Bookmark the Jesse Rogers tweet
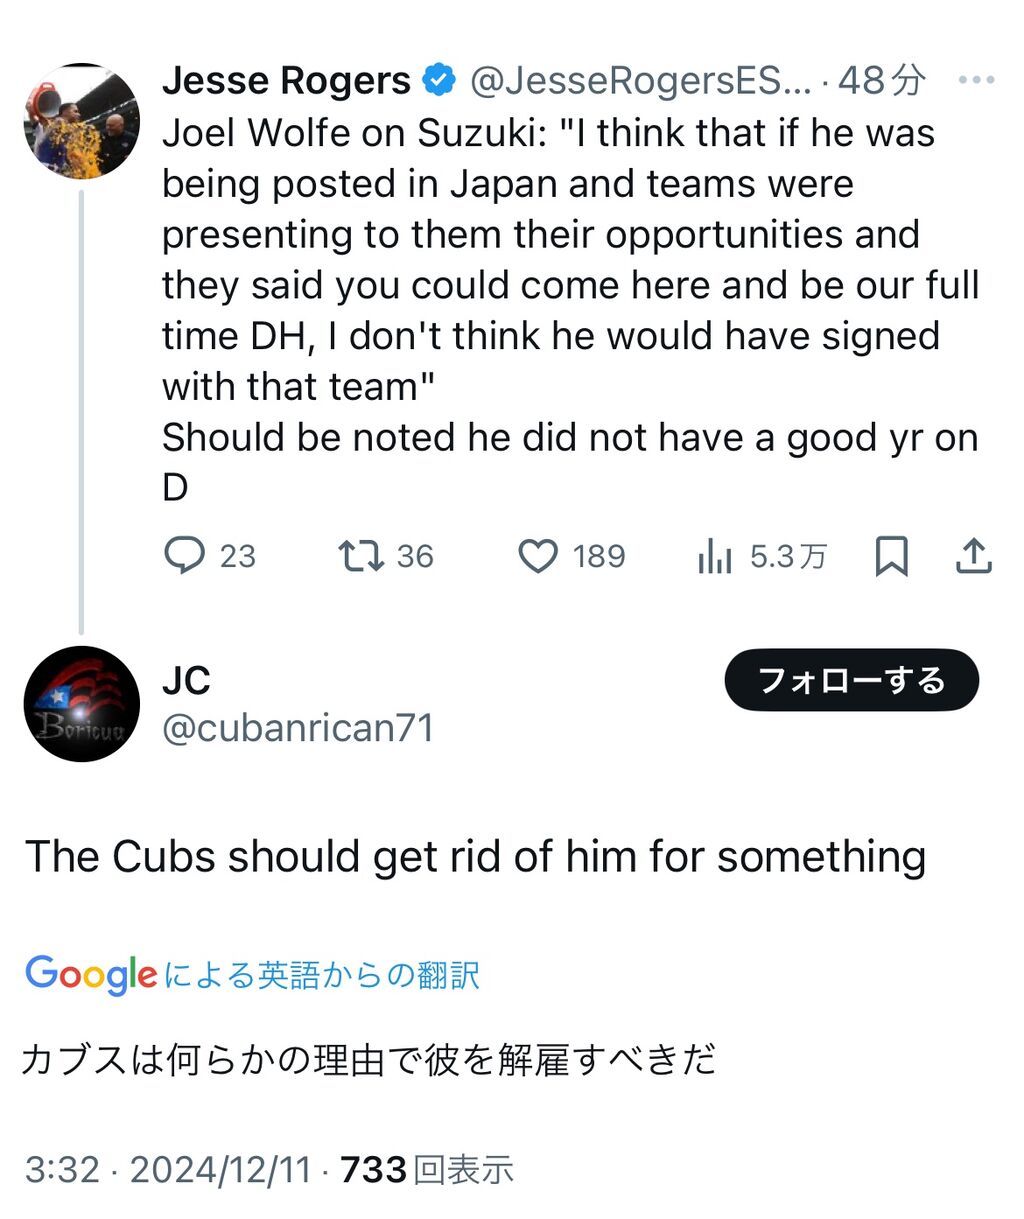 [x=891, y=556]
